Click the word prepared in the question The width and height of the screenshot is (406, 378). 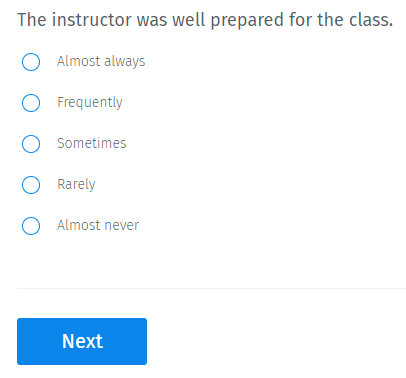(247, 21)
